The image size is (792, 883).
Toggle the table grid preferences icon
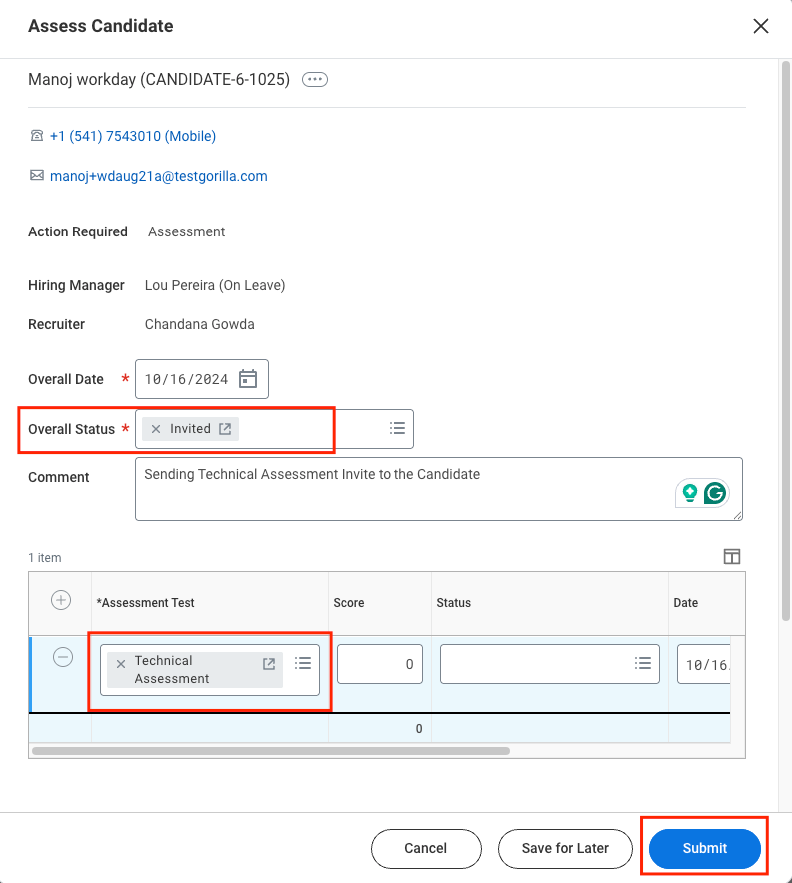[732, 556]
